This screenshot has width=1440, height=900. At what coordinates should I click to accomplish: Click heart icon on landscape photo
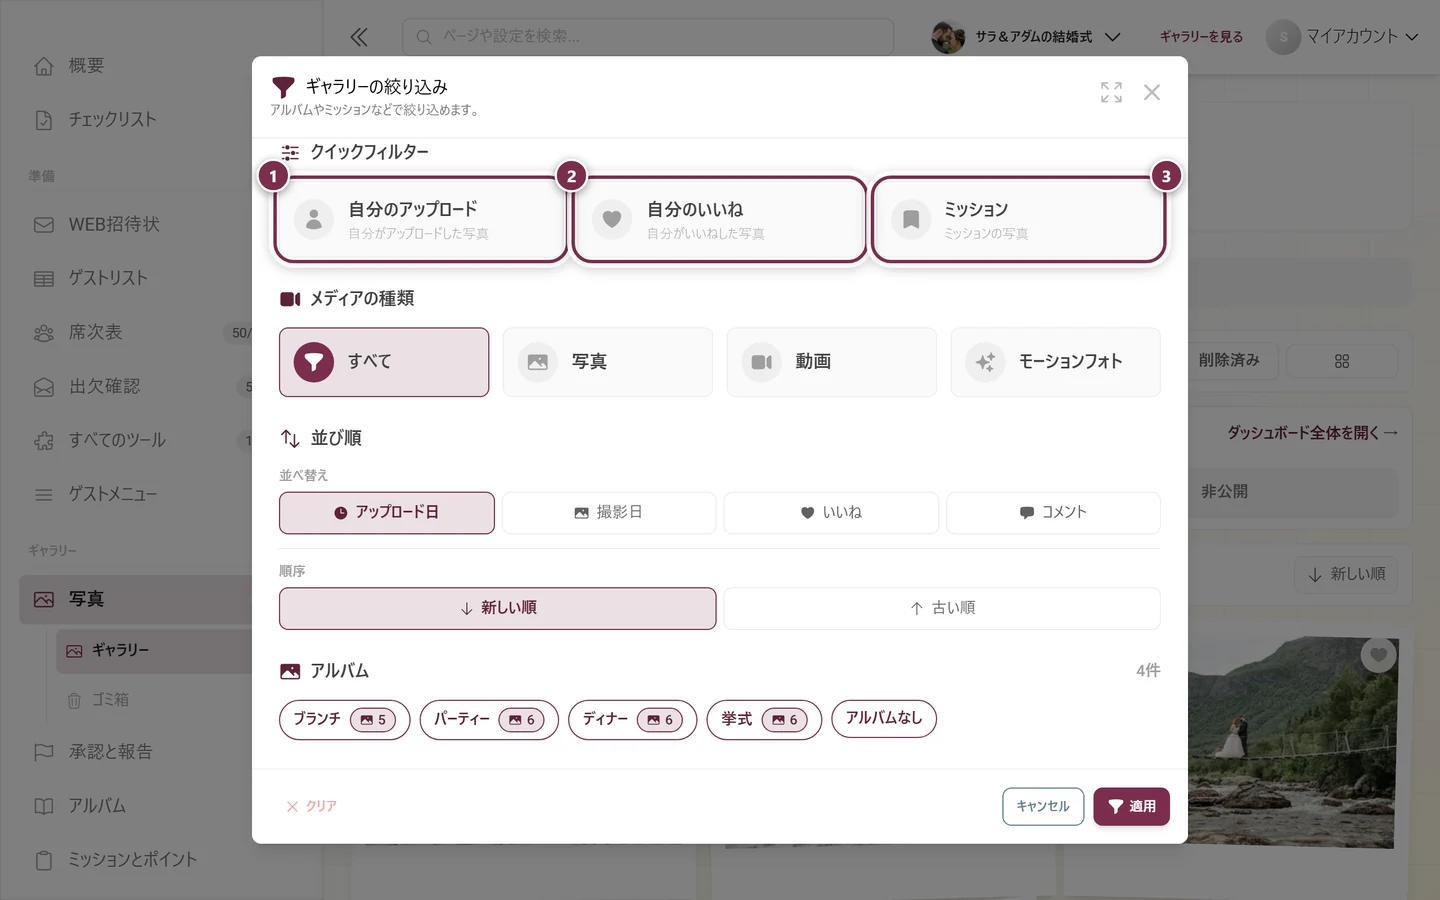(1379, 655)
